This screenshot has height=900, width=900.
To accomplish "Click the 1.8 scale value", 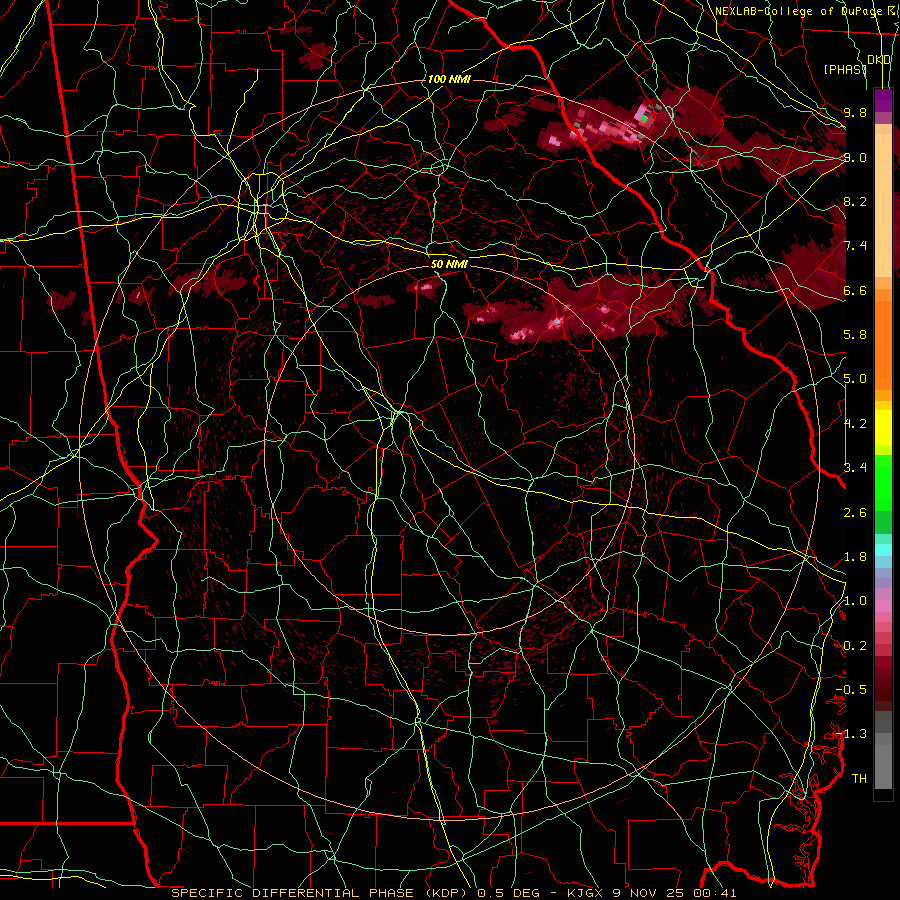I will pos(855,556).
